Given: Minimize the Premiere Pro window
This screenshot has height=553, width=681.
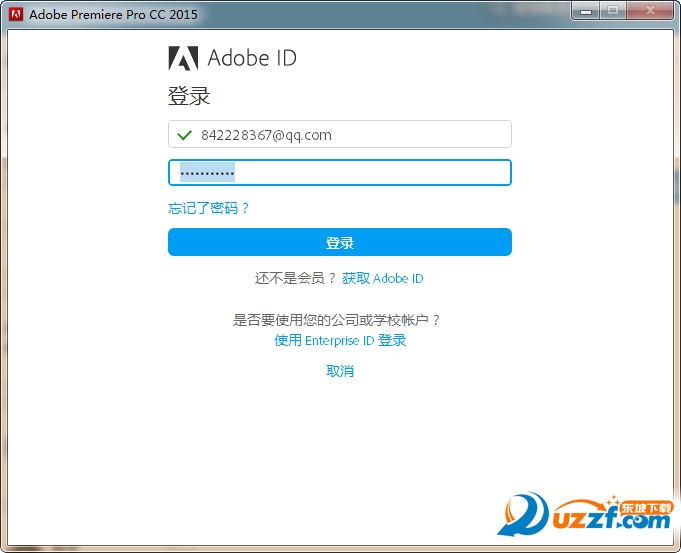Looking at the screenshot, I should pyautogui.click(x=586, y=11).
